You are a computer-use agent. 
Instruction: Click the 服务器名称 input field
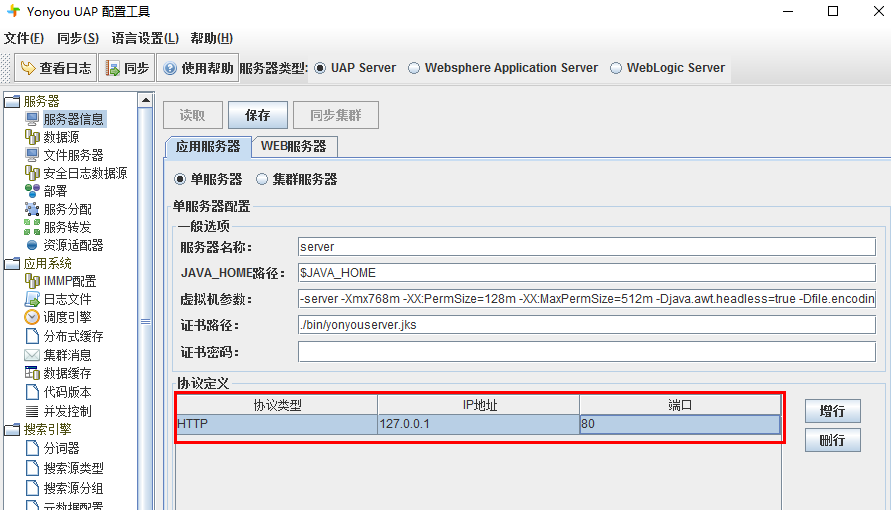586,246
